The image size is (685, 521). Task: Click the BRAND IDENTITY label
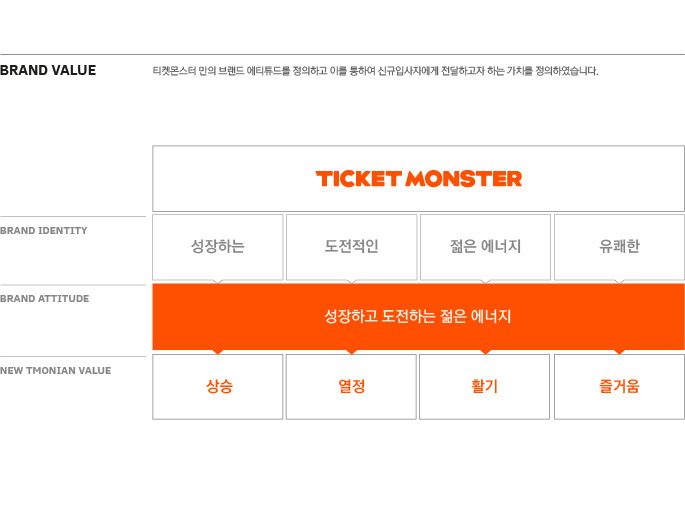click(44, 231)
